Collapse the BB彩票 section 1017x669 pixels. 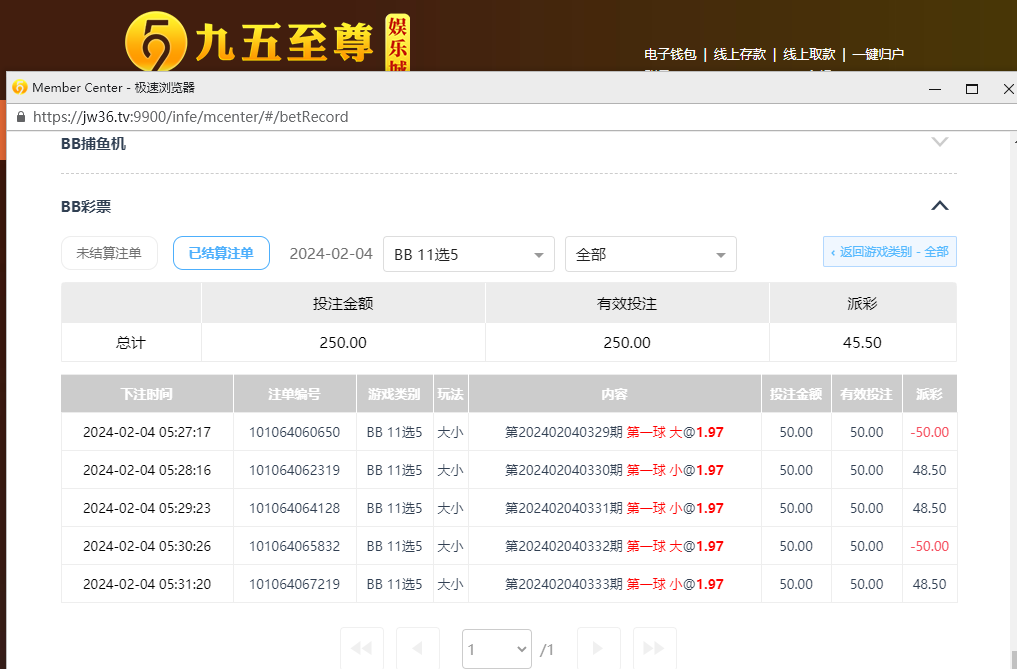(940, 206)
